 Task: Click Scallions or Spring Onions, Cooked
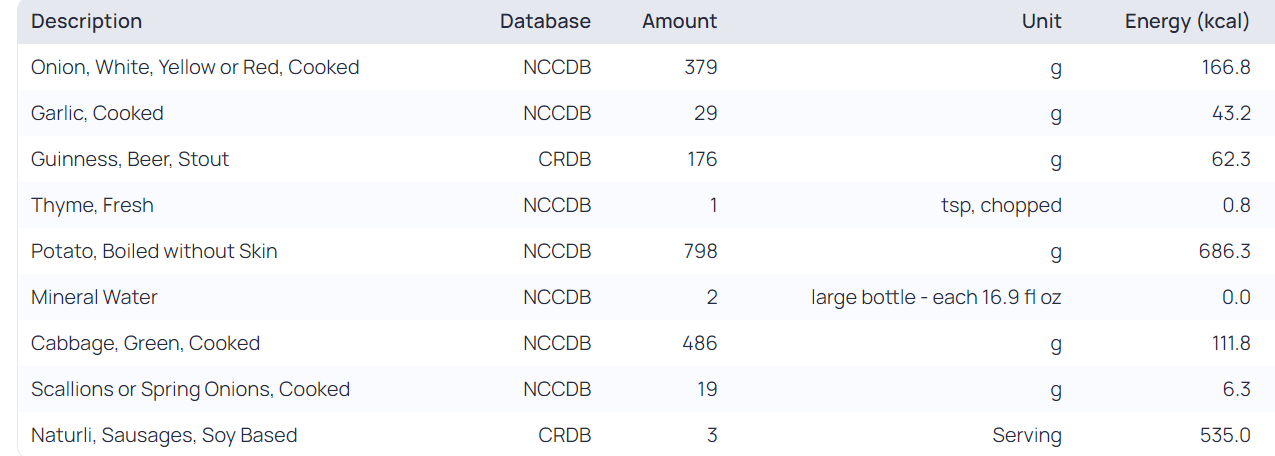pyautogui.click(x=190, y=389)
